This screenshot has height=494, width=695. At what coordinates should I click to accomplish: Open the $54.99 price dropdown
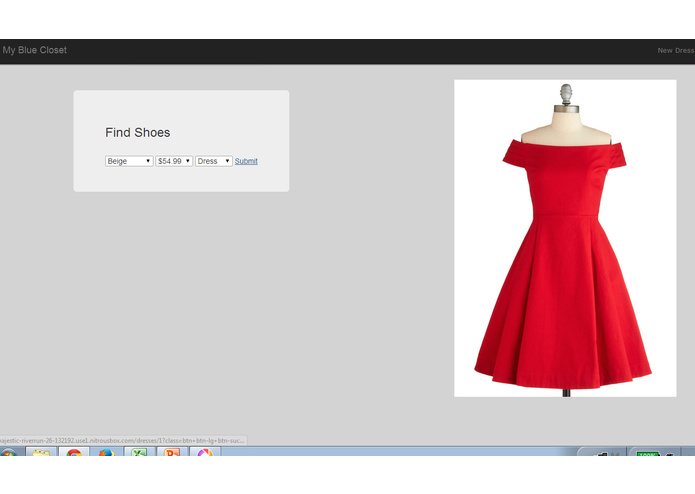174,161
